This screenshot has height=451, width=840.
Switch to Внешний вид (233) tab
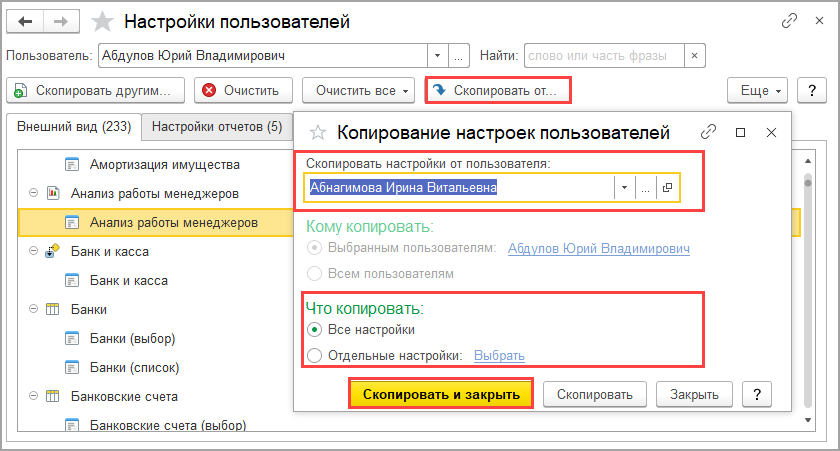click(74, 127)
